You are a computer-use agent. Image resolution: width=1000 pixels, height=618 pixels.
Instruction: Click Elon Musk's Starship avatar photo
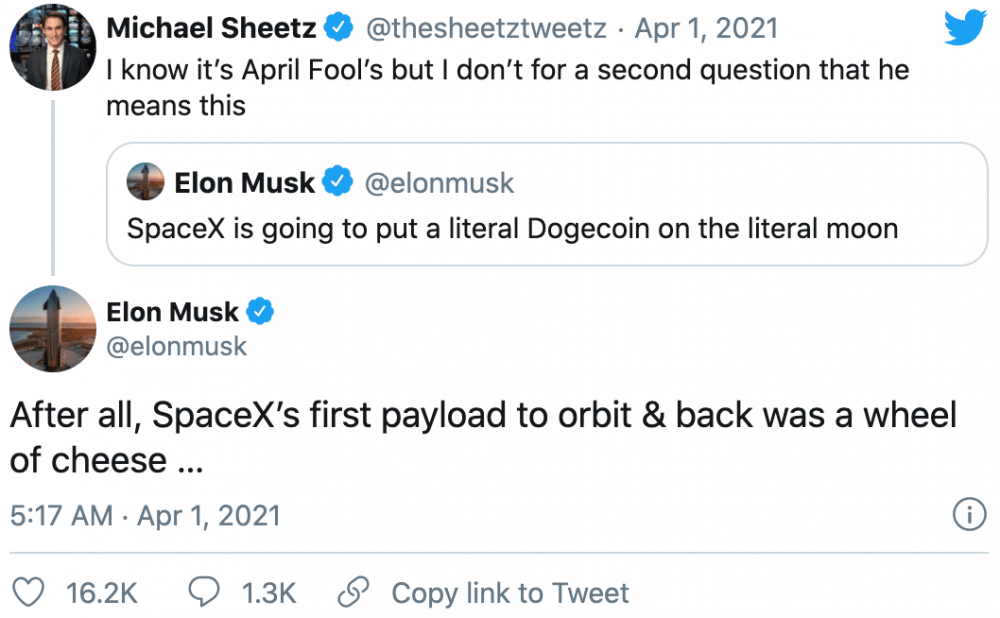[x=52, y=329]
